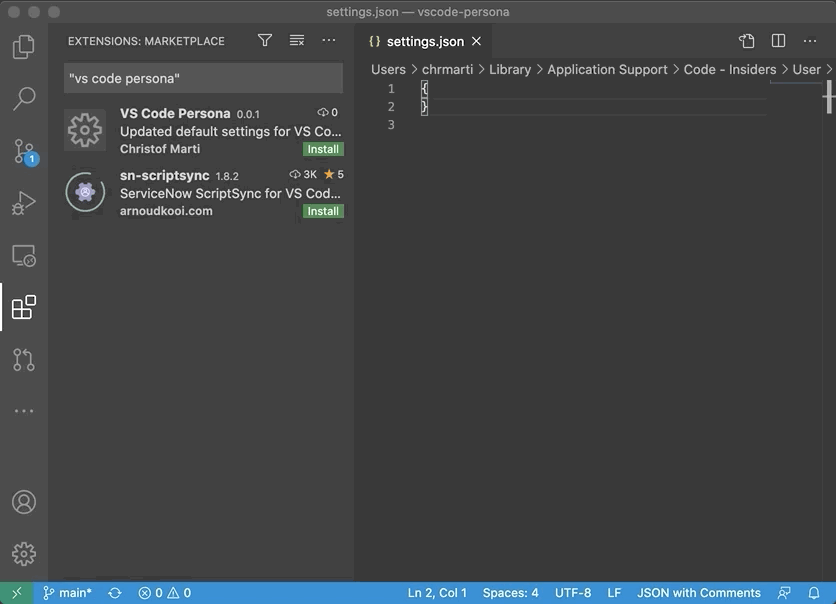Open Source Control view with 1 badge
This screenshot has width=836, height=604.
tap(23, 151)
